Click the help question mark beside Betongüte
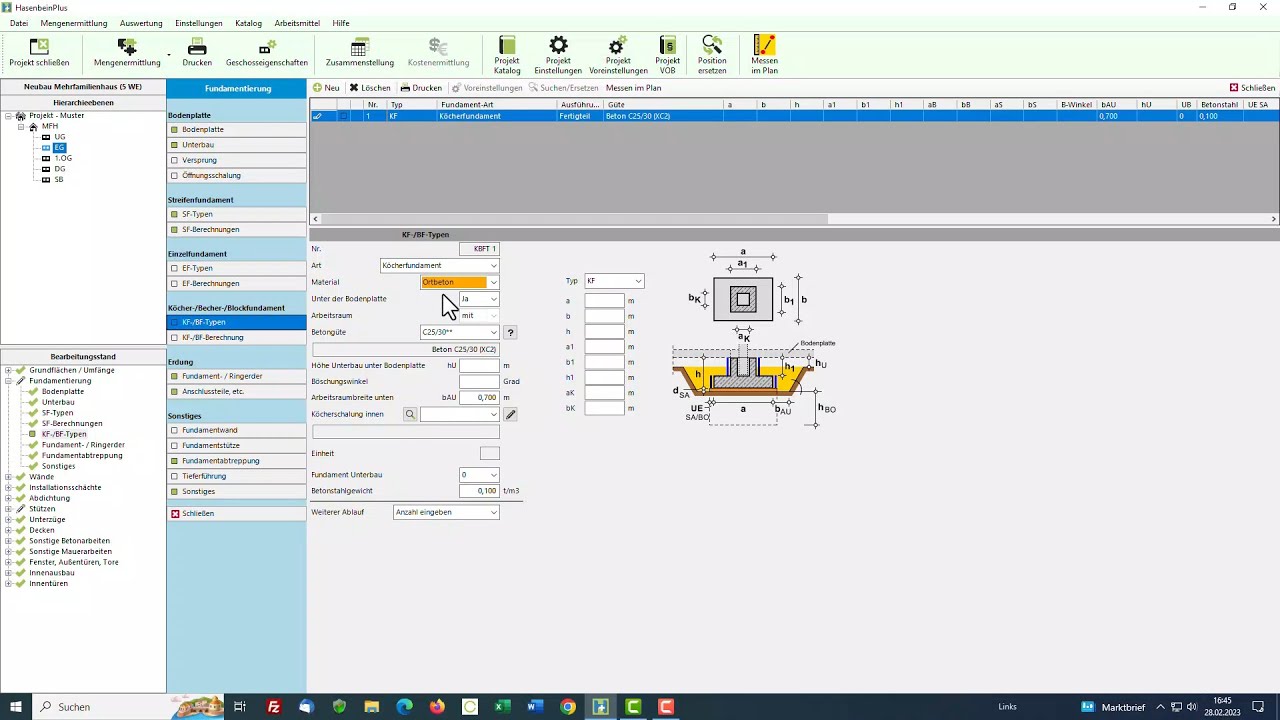Screen dimensions: 1280x720 coord(510,332)
